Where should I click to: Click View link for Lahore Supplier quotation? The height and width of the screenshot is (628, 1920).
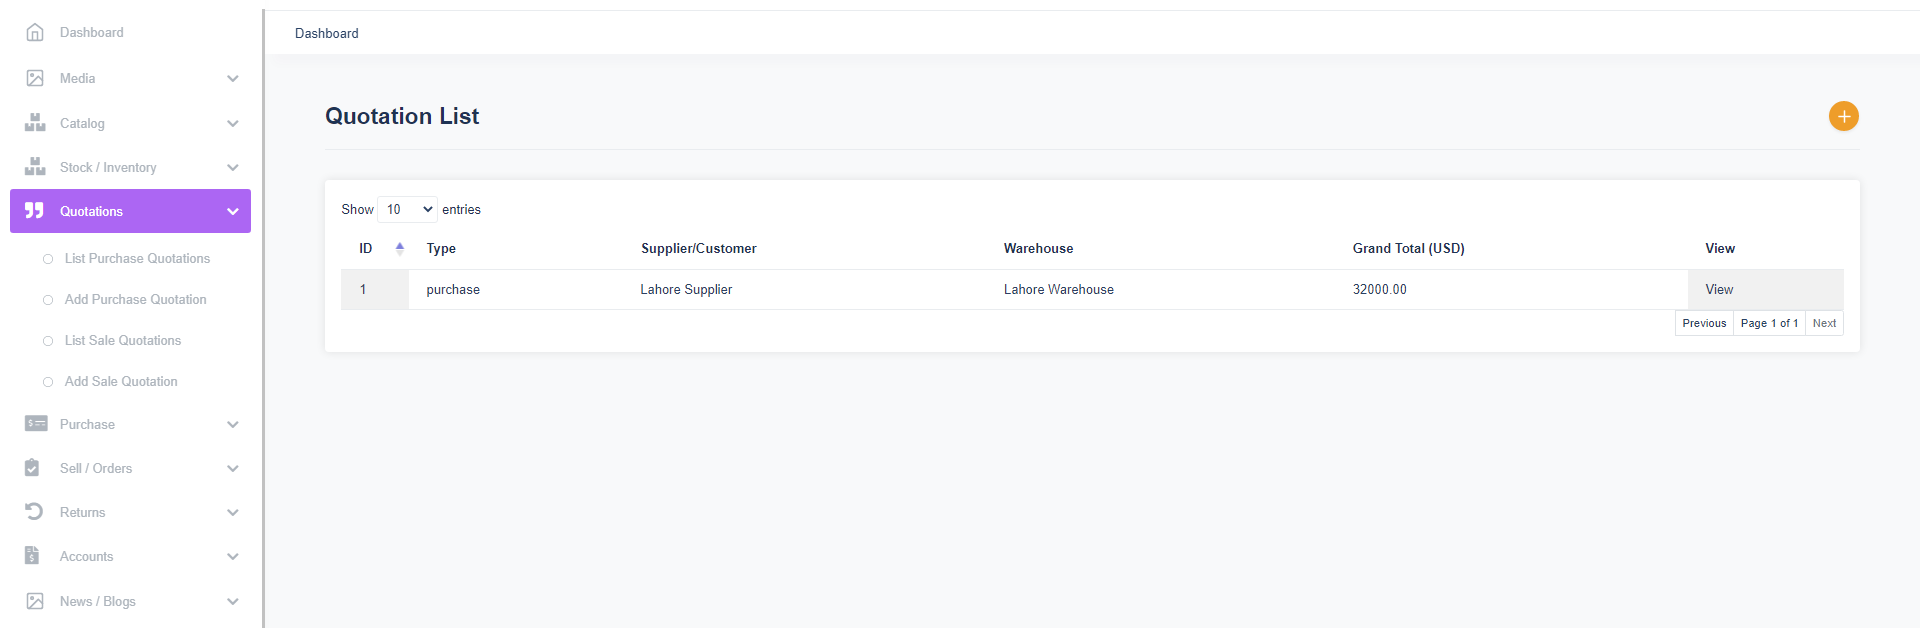(x=1719, y=289)
